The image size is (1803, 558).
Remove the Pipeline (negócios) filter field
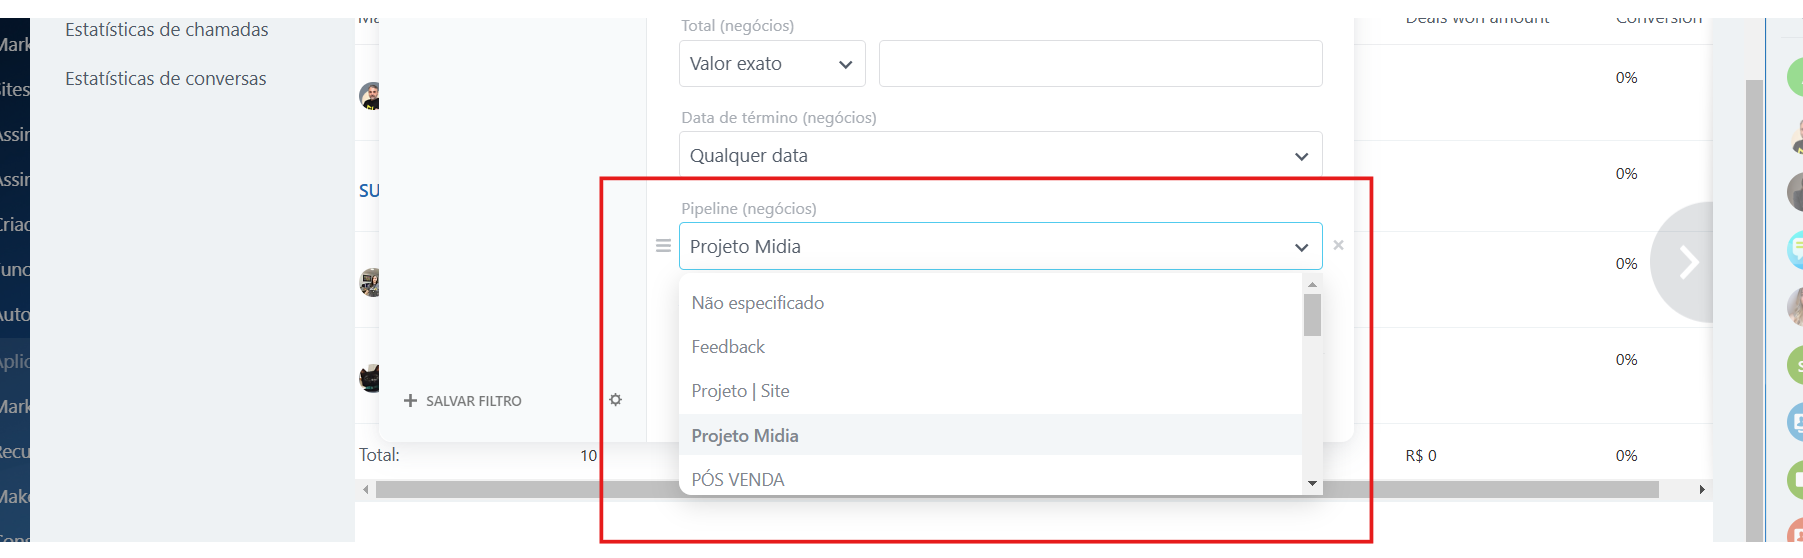click(1338, 245)
